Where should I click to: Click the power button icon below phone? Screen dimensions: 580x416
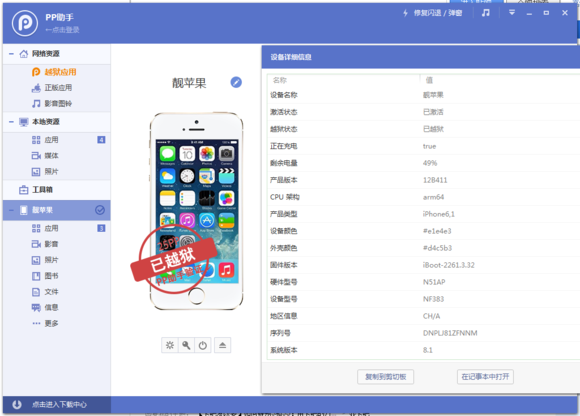pos(203,345)
